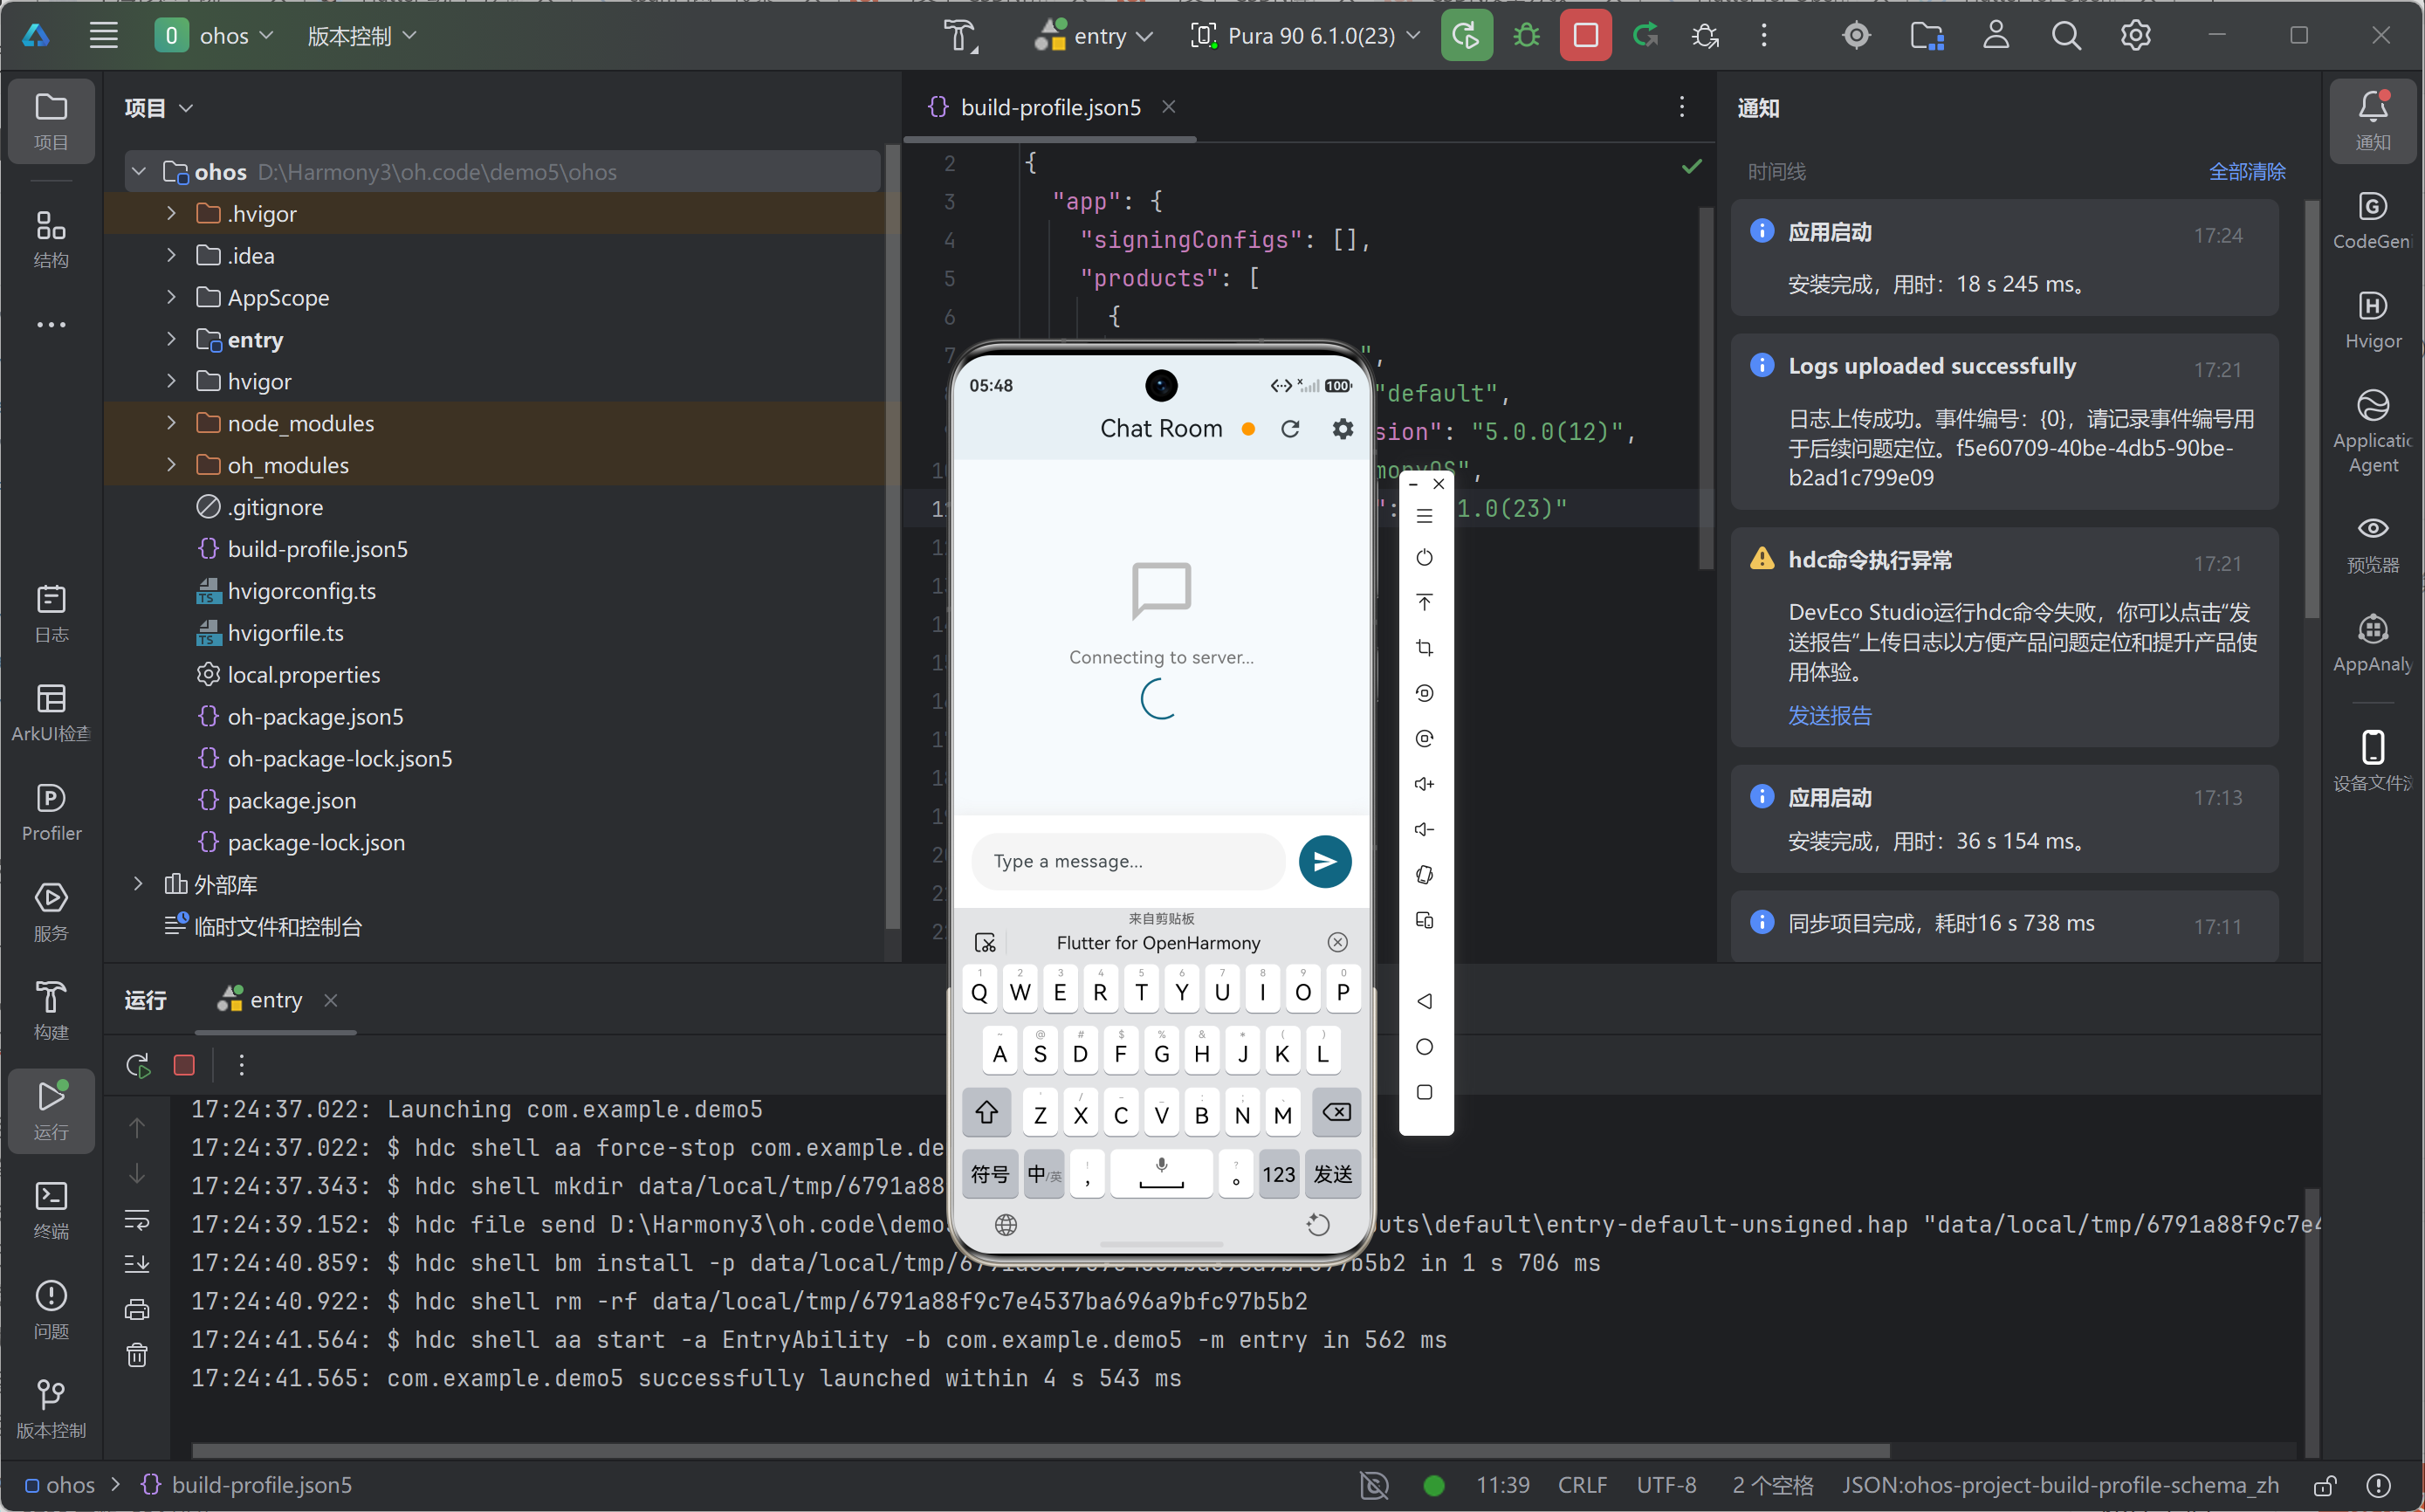Open the Hvigor panel on right sidebar
Image resolution: width=2425 pixels, height=1512 pixels.
2372,319
